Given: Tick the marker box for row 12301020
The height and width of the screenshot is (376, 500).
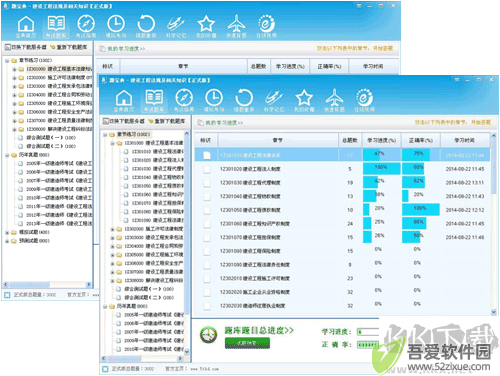Looking at the screenshot, I should click(207, 169).
